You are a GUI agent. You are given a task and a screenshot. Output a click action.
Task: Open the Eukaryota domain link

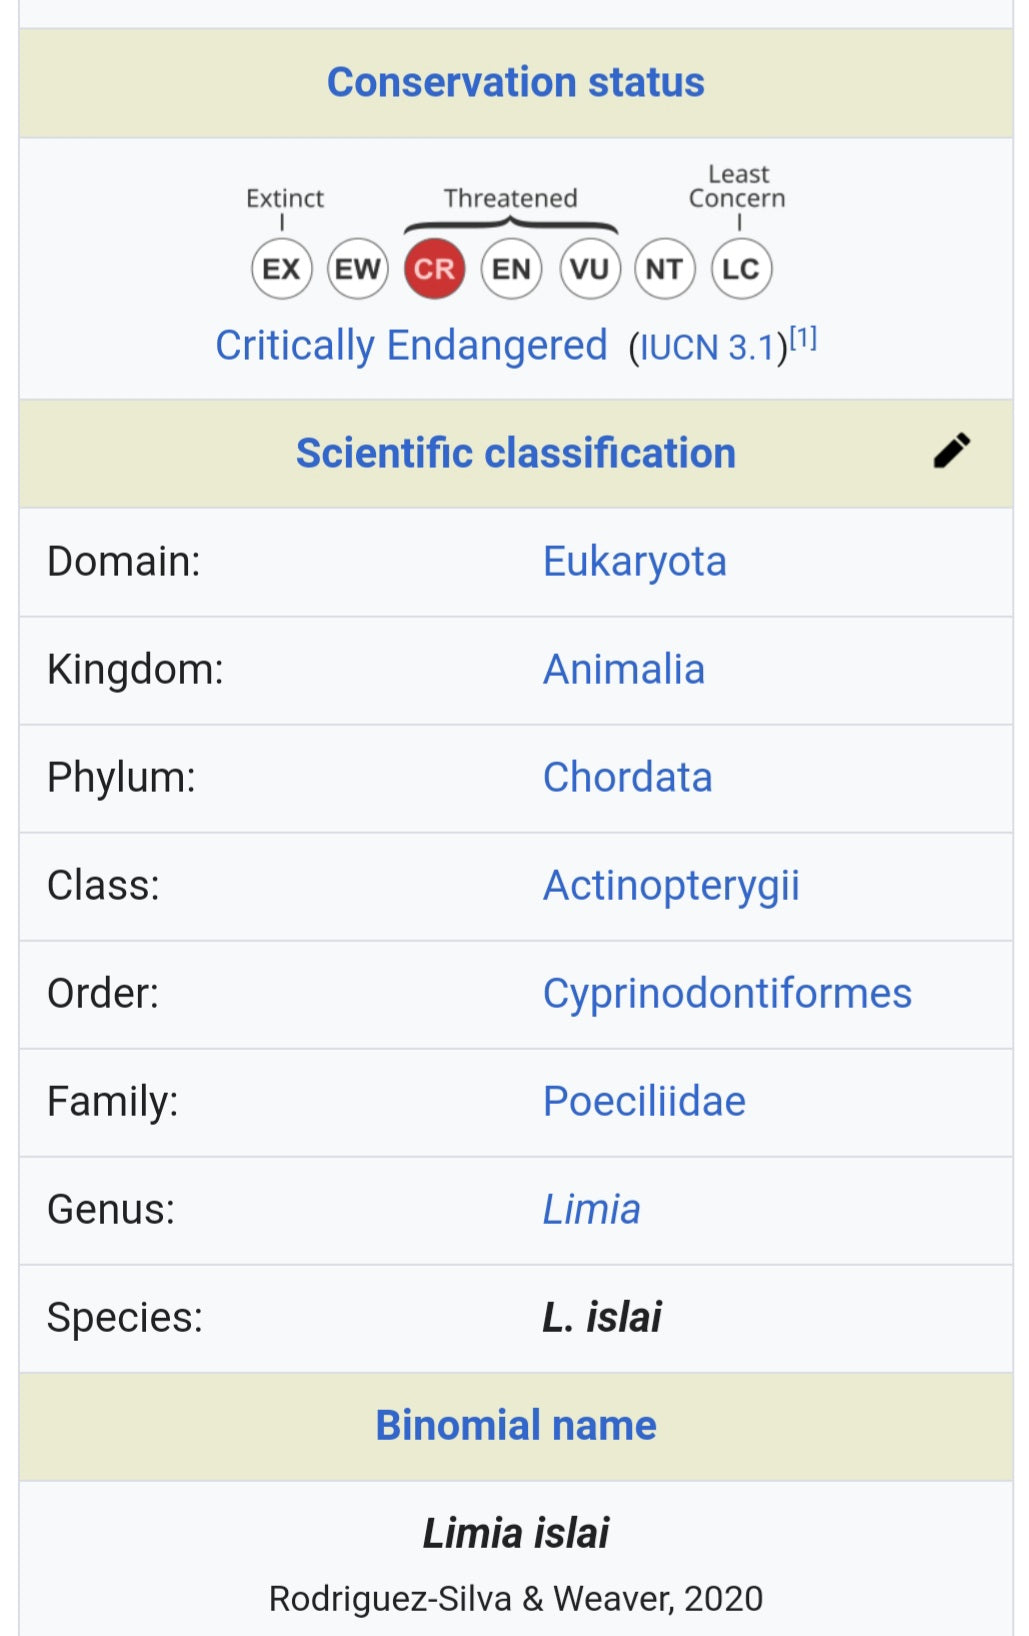coord(635,562)
